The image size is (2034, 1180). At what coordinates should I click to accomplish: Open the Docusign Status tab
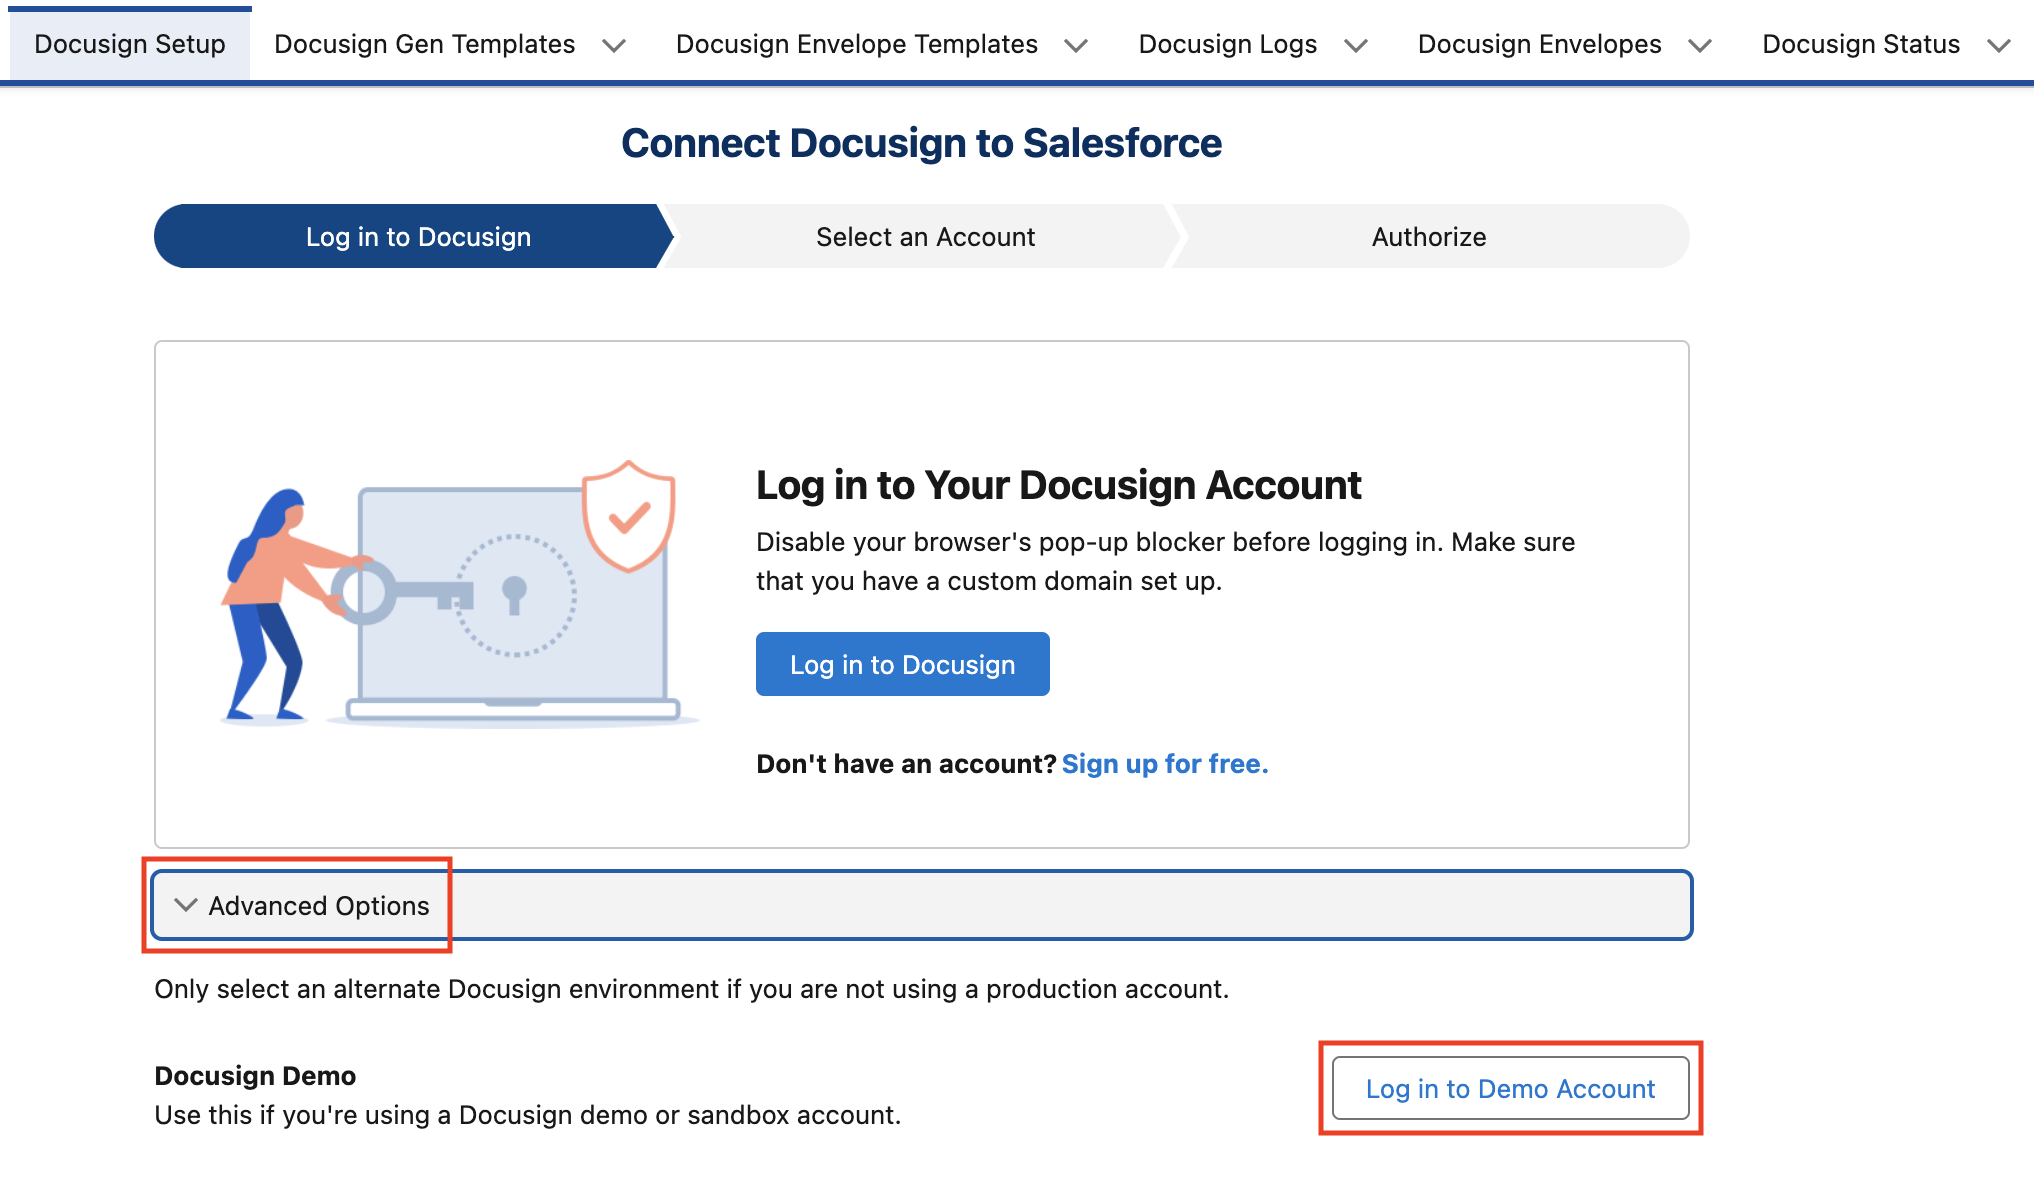[x=1860, y=43]
